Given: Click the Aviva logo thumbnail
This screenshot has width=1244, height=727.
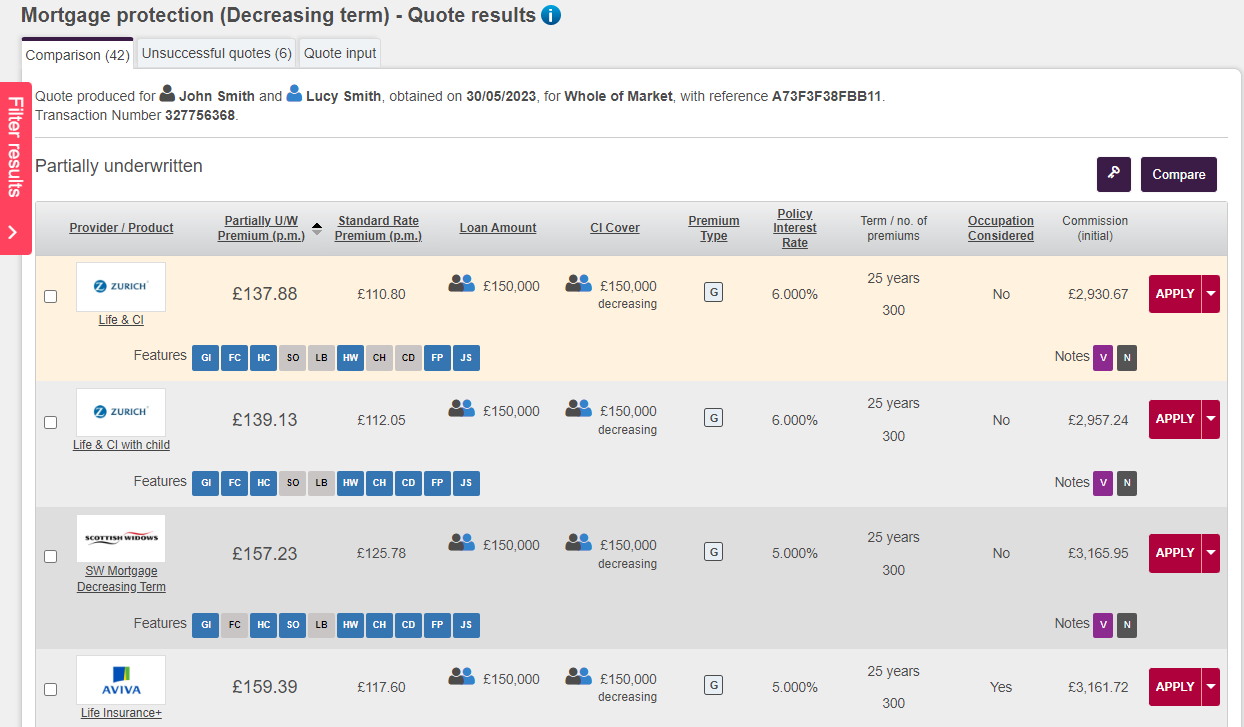Looking at the screenshot, I should click(121, 680).
